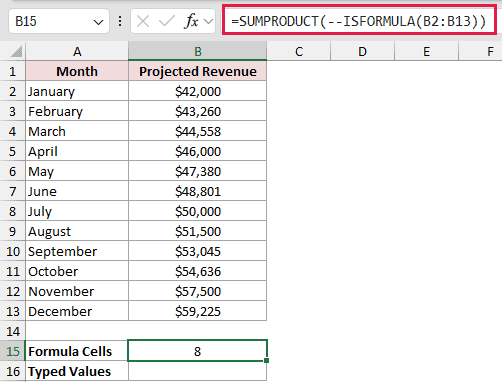
Task: Select the June cell
Action: pyautogui.click(x=77, y=191)
